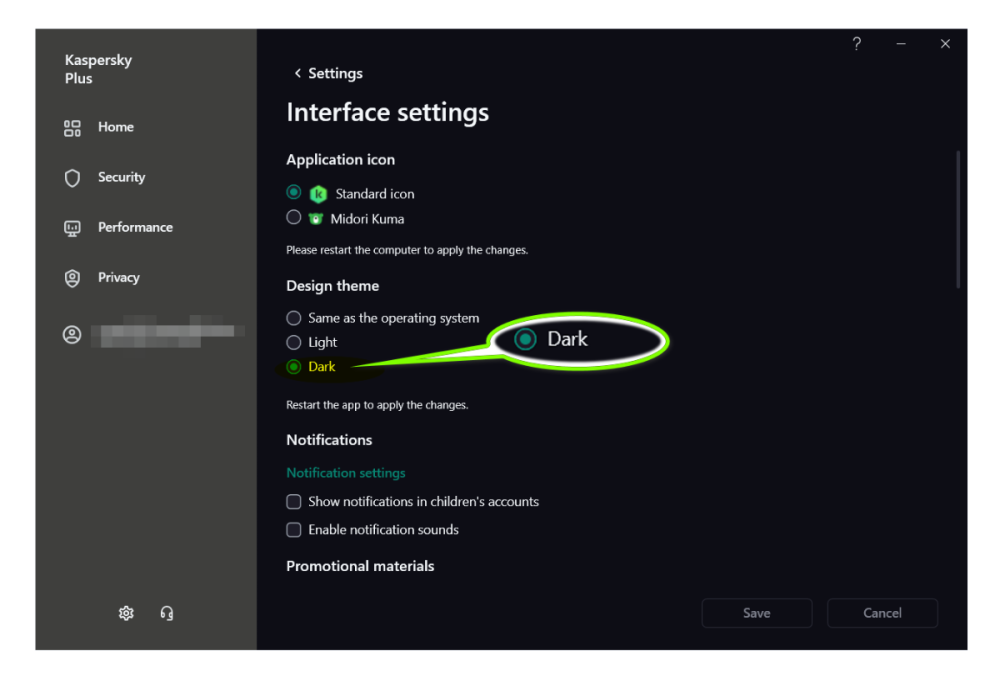Choose the Midori Kuma icon option
Screen dimensions: 1000x681
[294, 217]
